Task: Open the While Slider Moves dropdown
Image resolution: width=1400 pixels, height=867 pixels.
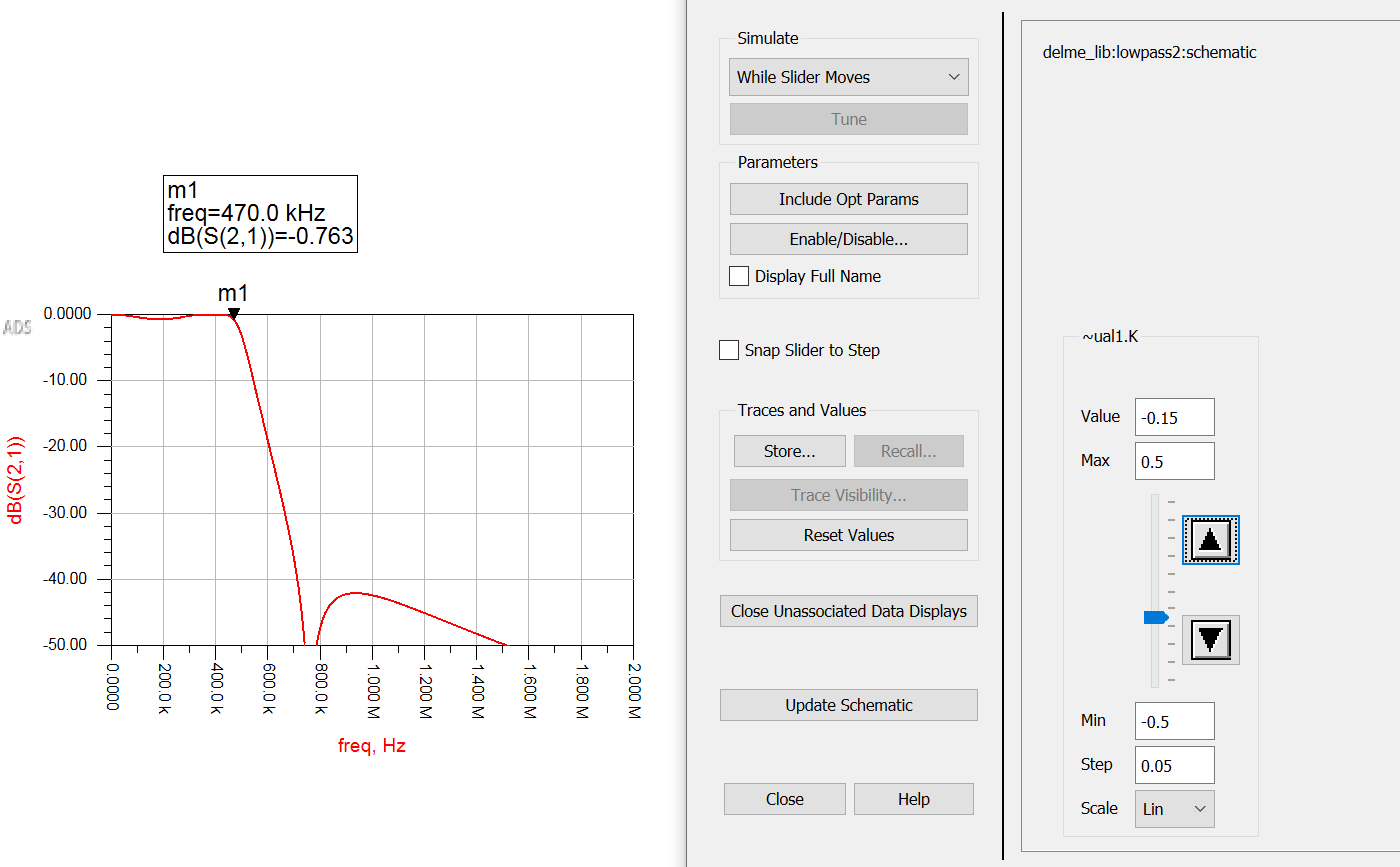Action: tap(849, 77)
